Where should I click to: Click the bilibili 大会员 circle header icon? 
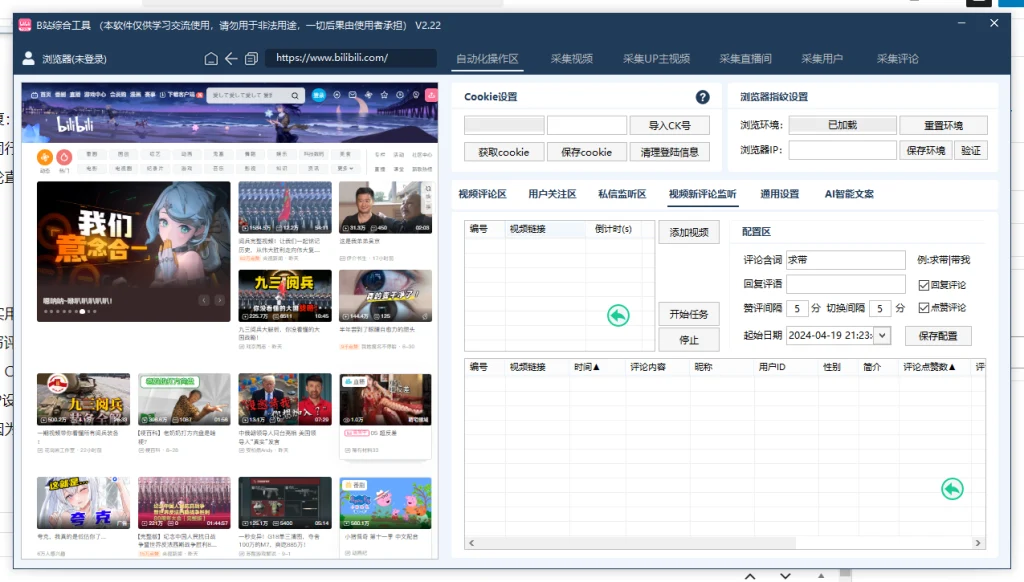[337, 95]
